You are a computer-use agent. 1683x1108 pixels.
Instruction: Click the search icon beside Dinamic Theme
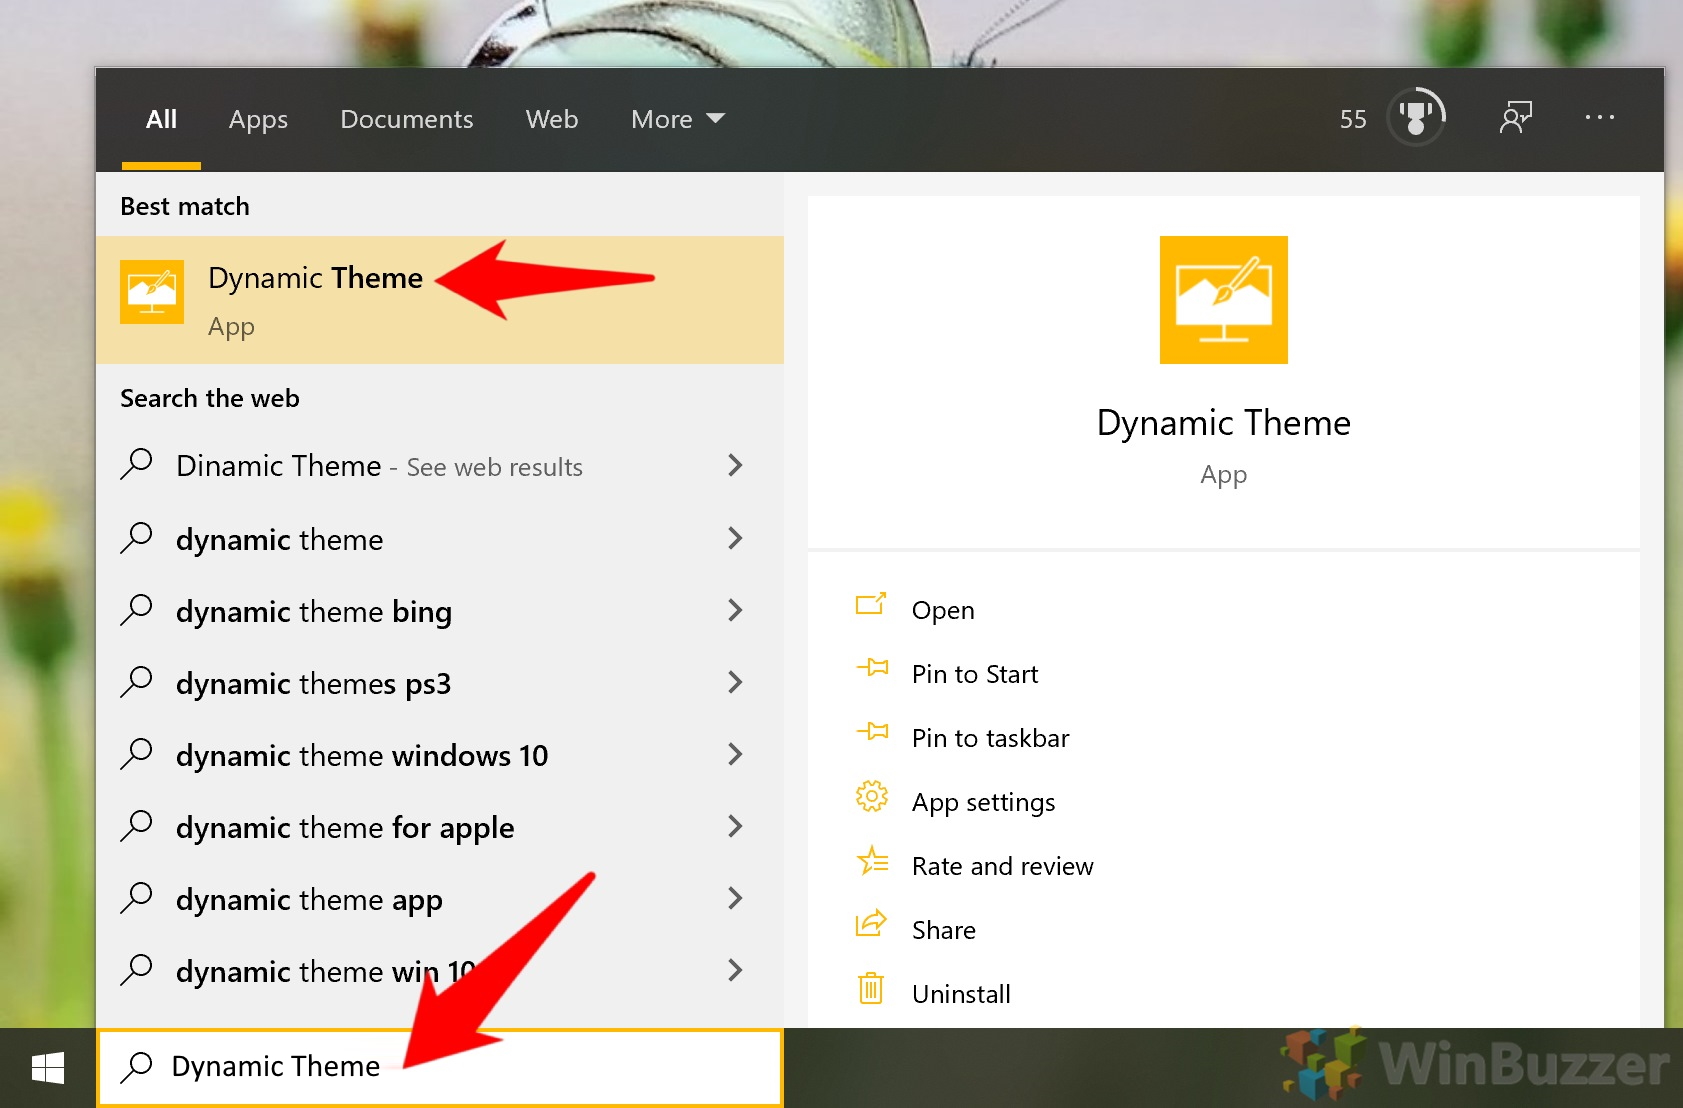[x=136, y=464]
